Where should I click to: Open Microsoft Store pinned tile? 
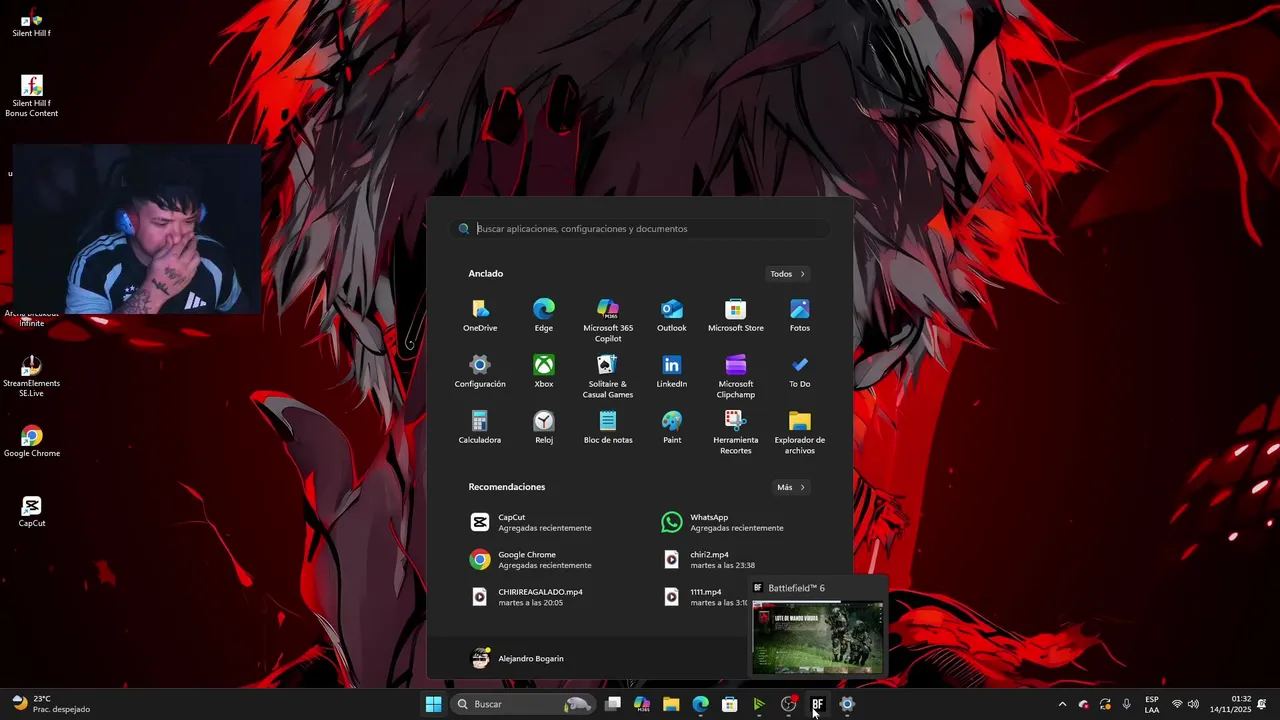[x=736, y=315]
